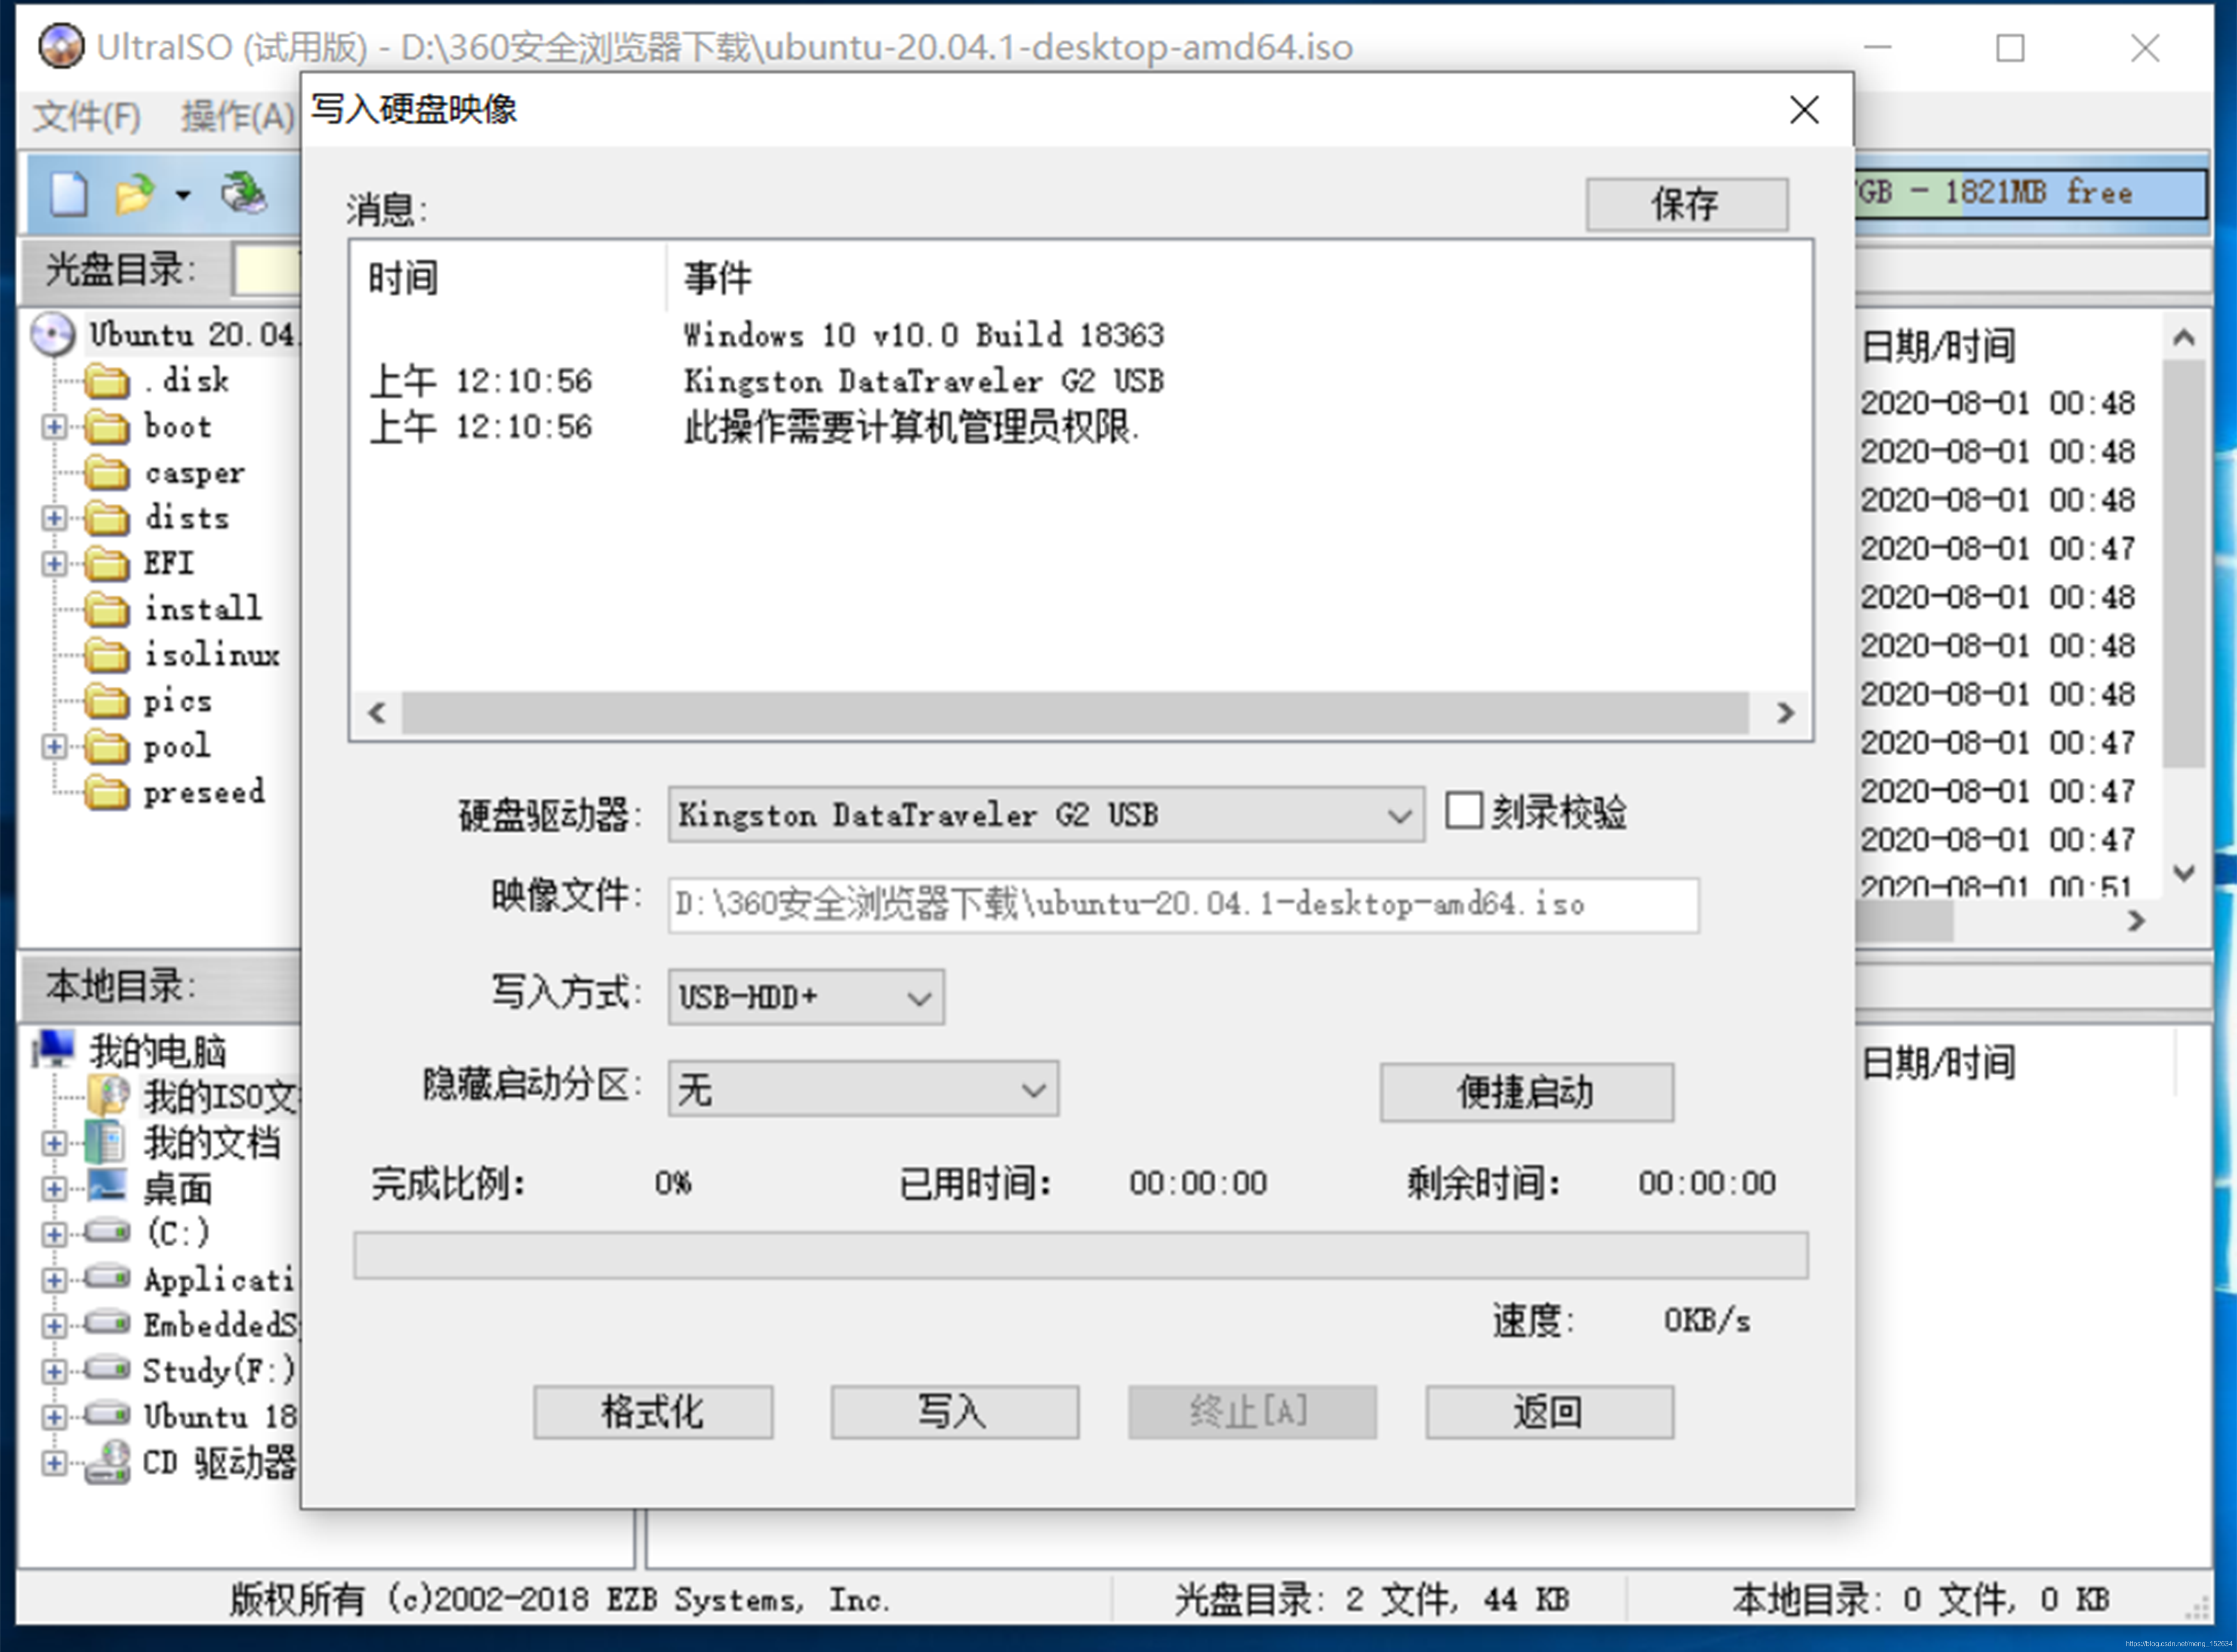
Task: Open the 写入方式 USB-HDD+ dropdown
Action: pos(806,997)
